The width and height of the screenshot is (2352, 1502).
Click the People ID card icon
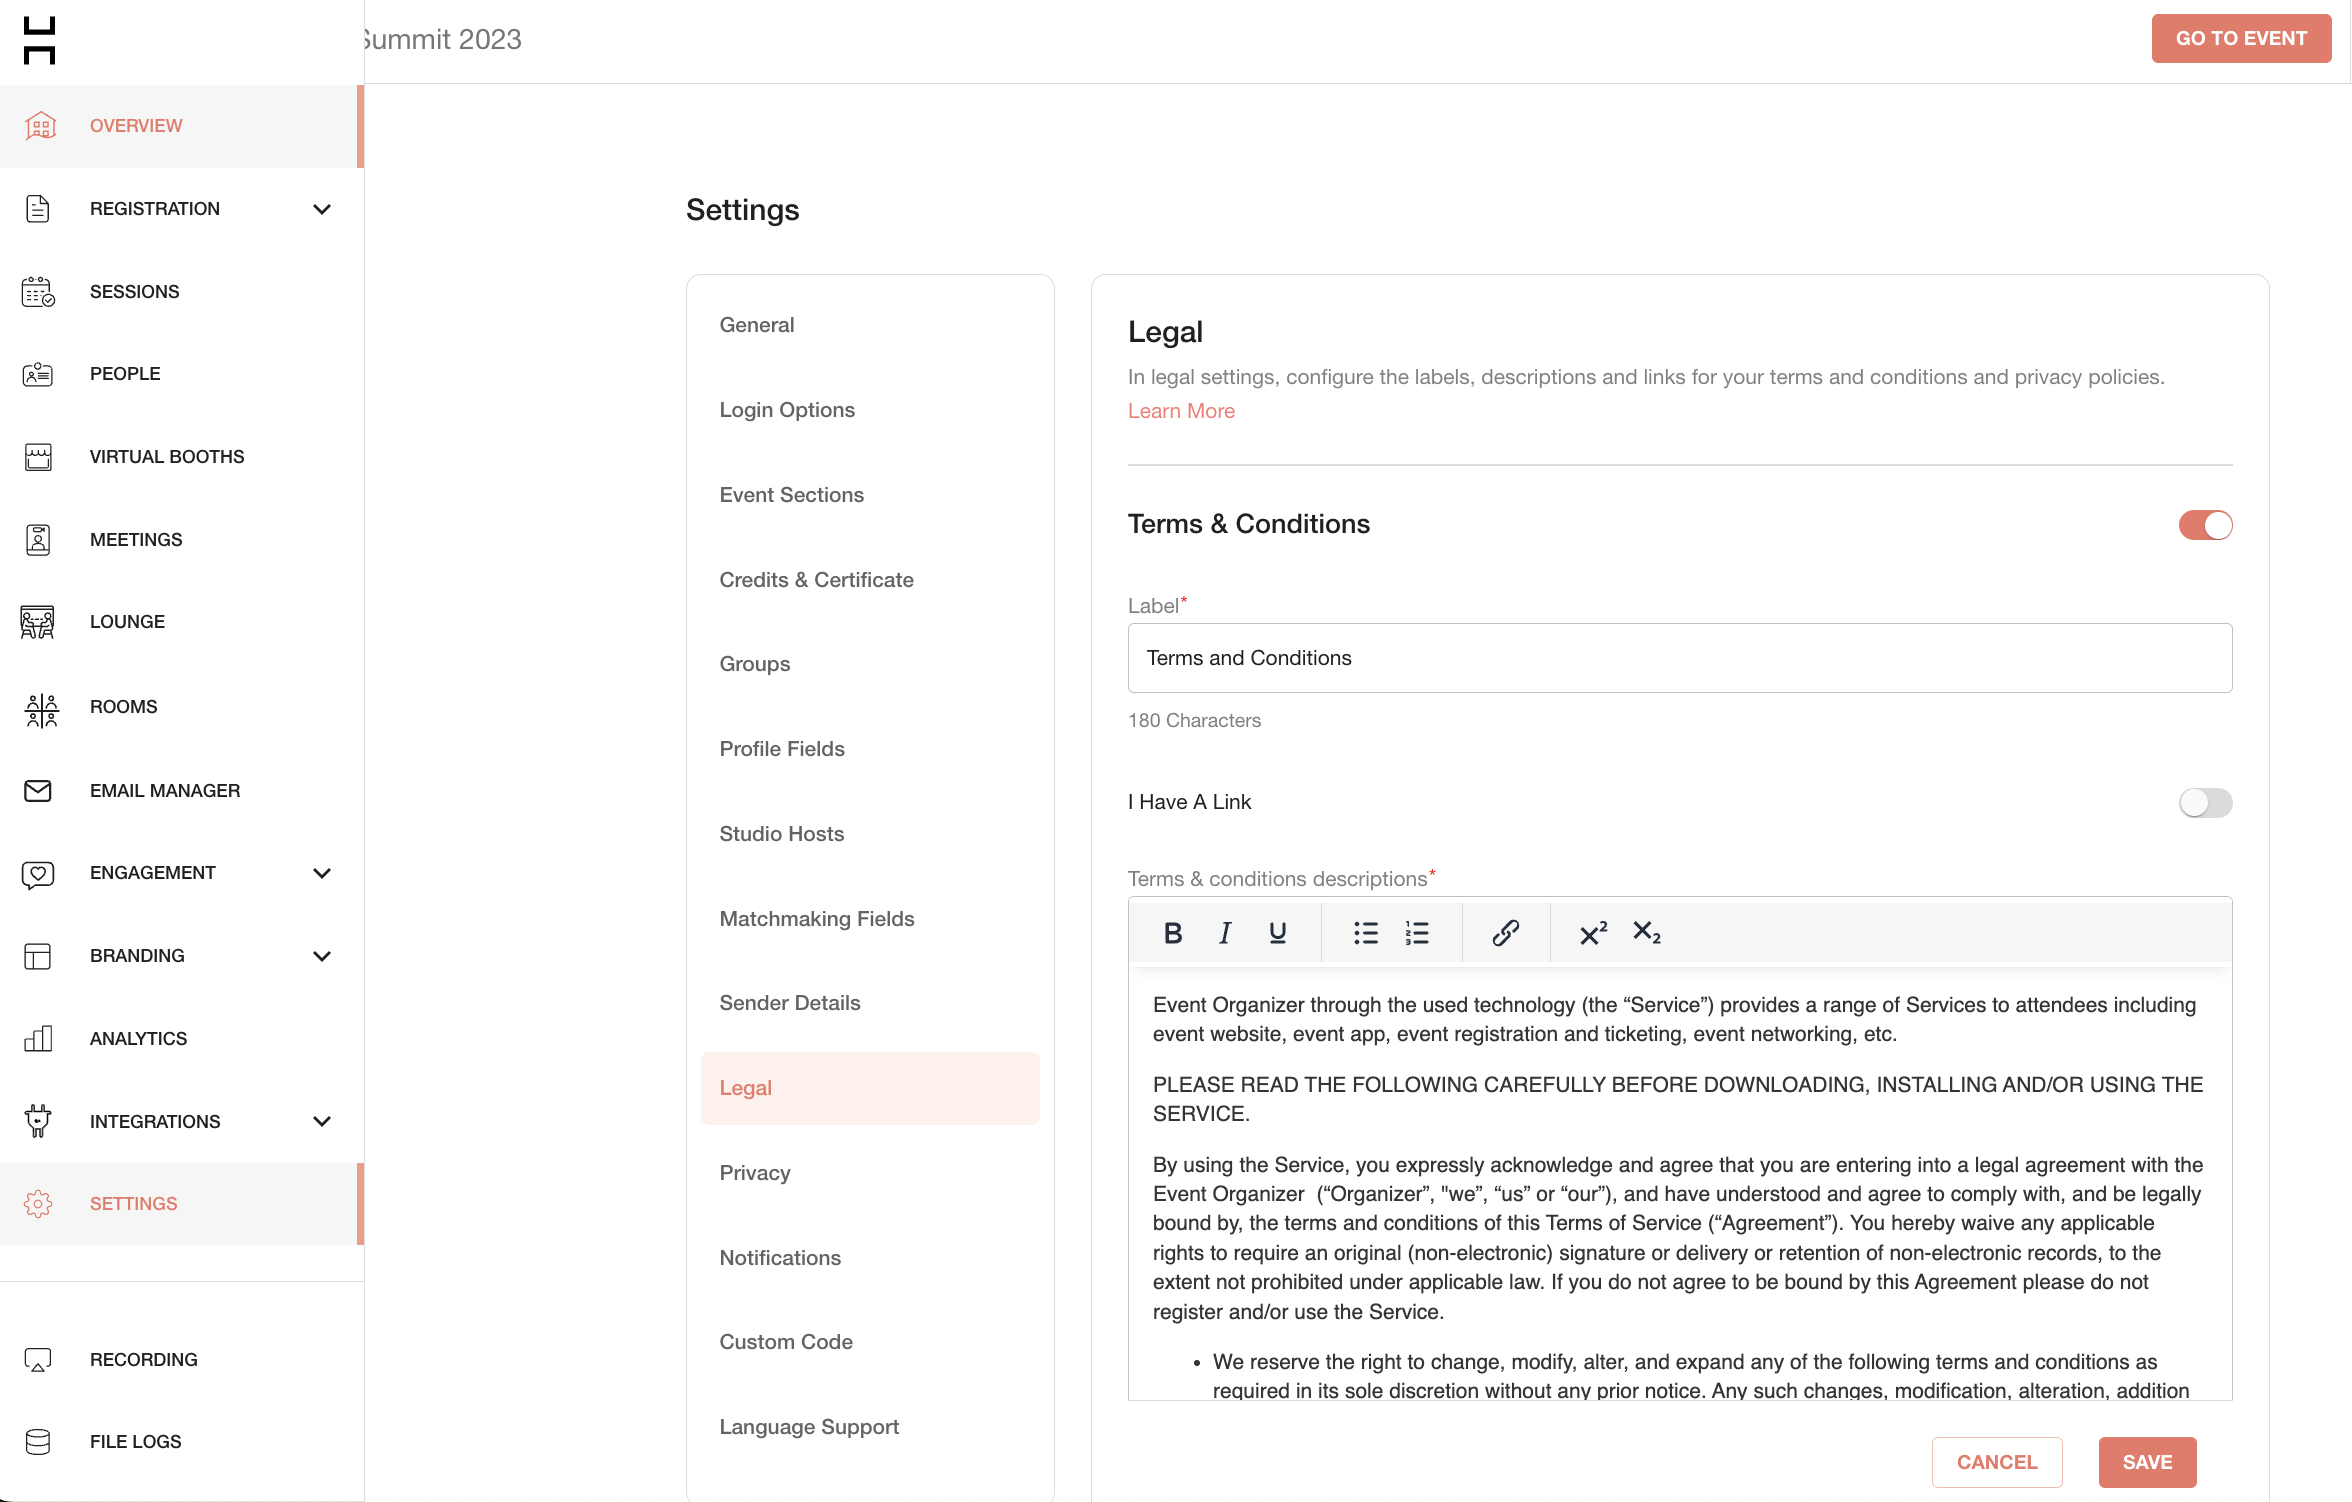[x=38, y=374]
